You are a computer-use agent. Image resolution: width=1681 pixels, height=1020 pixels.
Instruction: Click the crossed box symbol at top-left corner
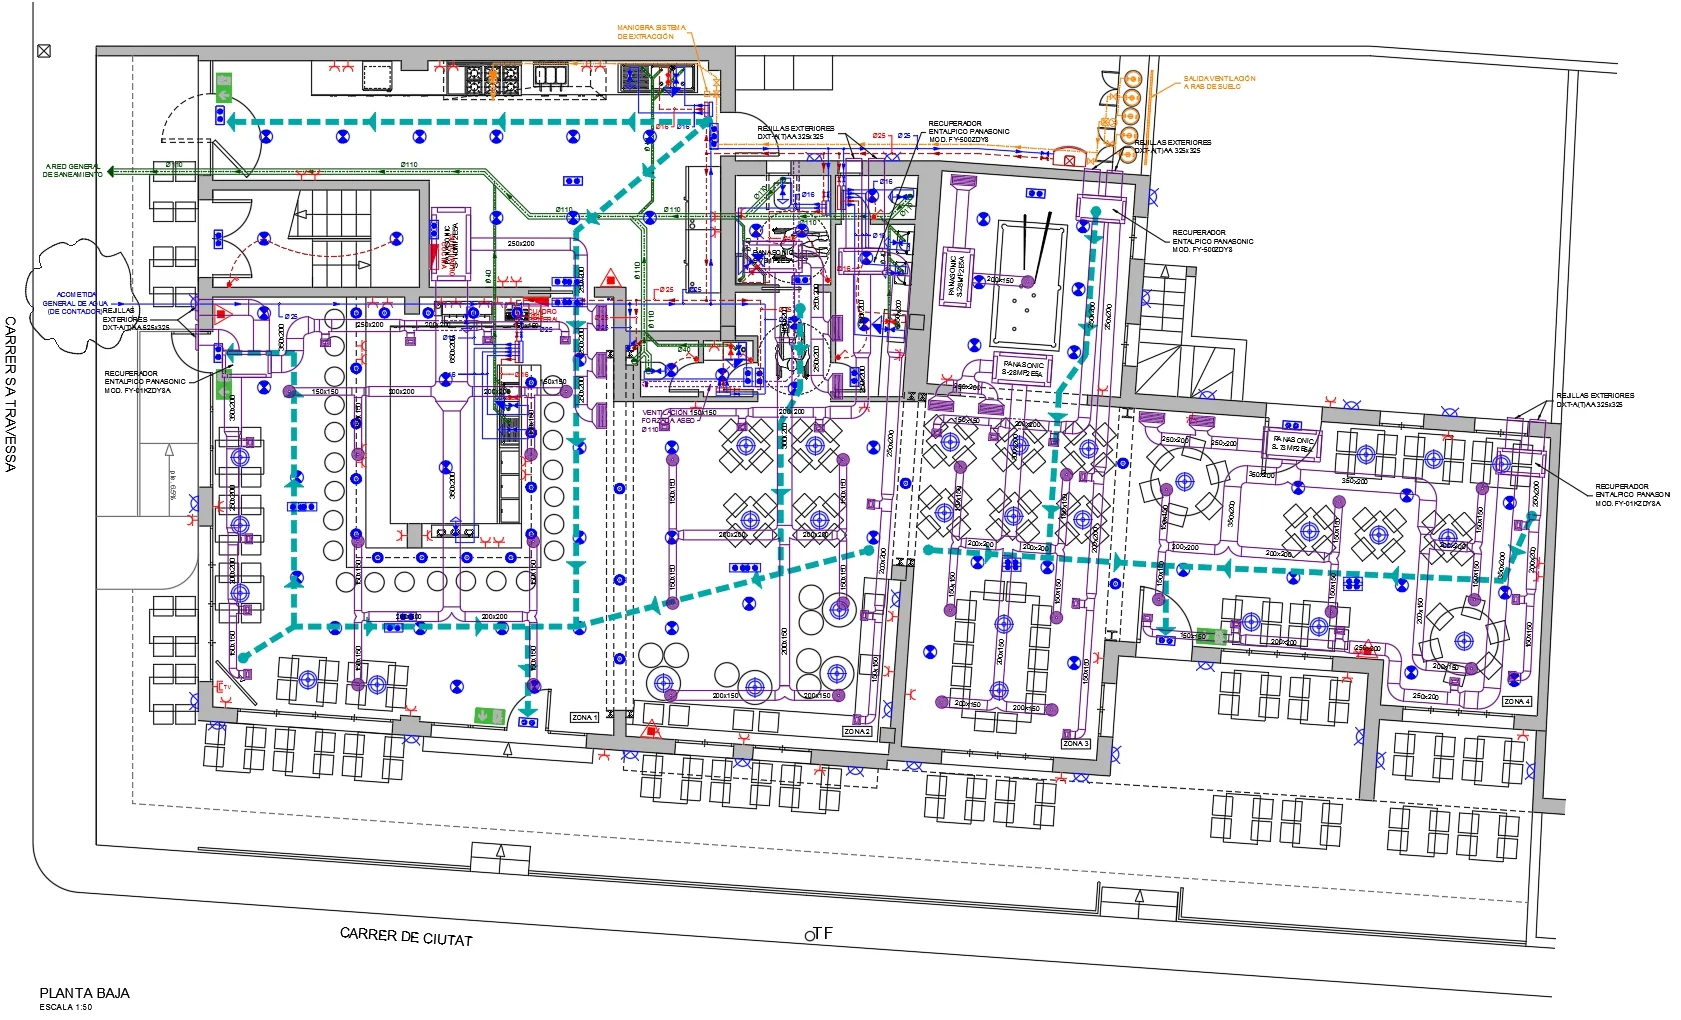coord(43,51)
